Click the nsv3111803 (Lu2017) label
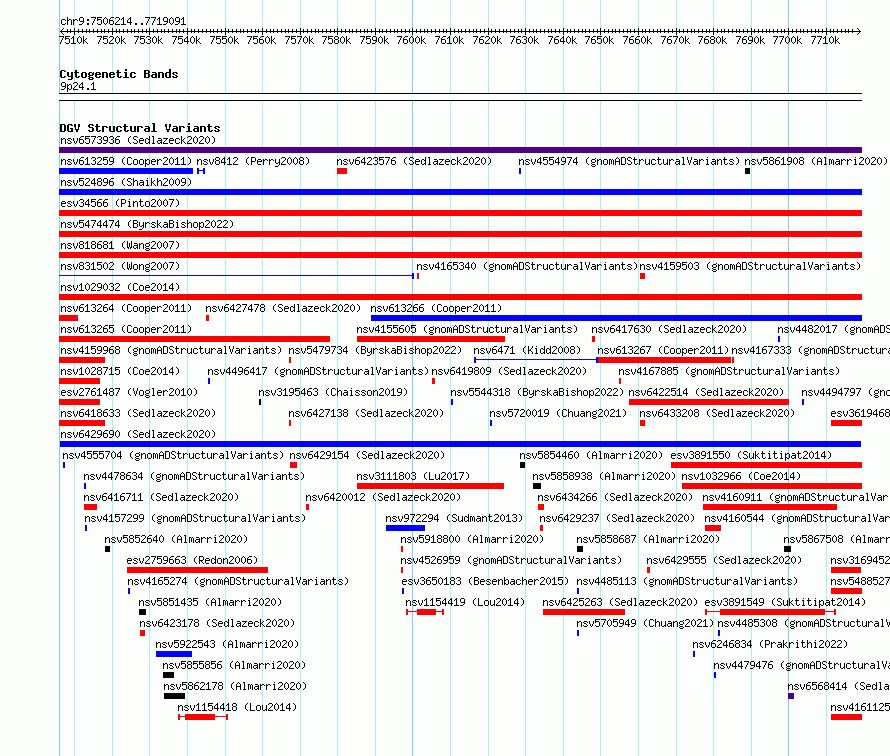Screen dimensions: 890x756 pyautogui.click(x=413, y=476)
